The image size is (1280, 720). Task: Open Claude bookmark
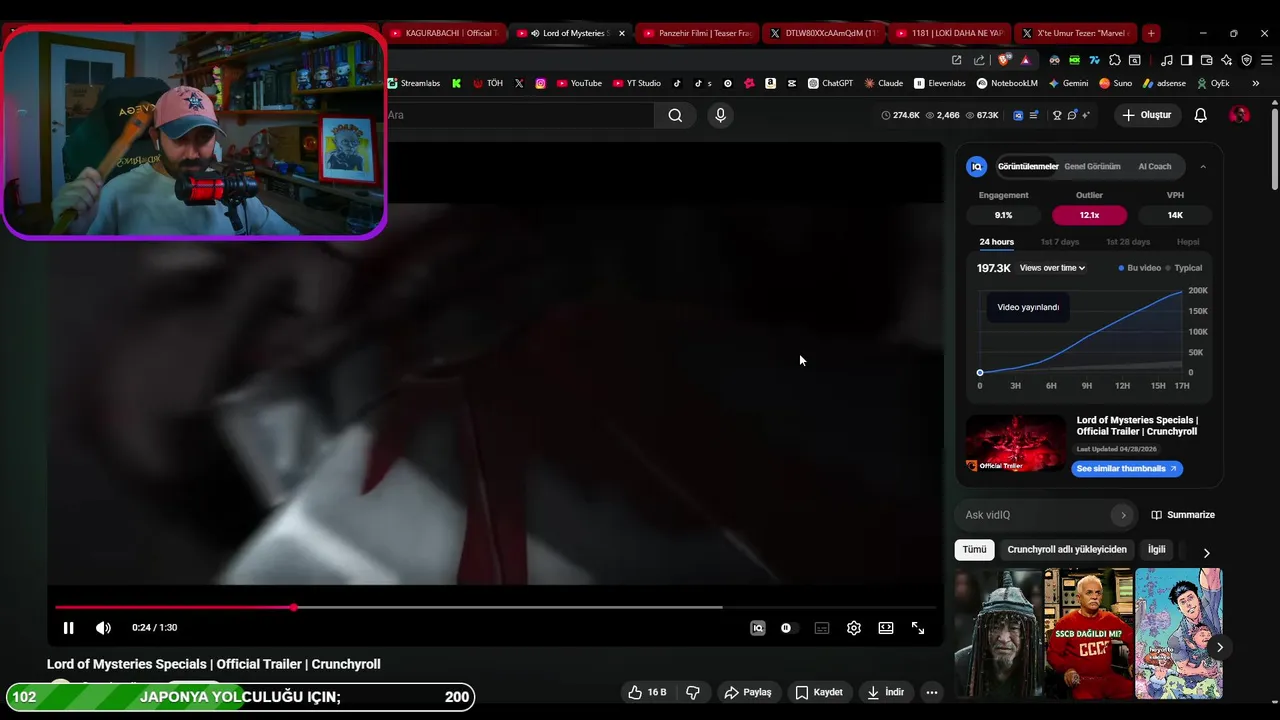(884, 83)
